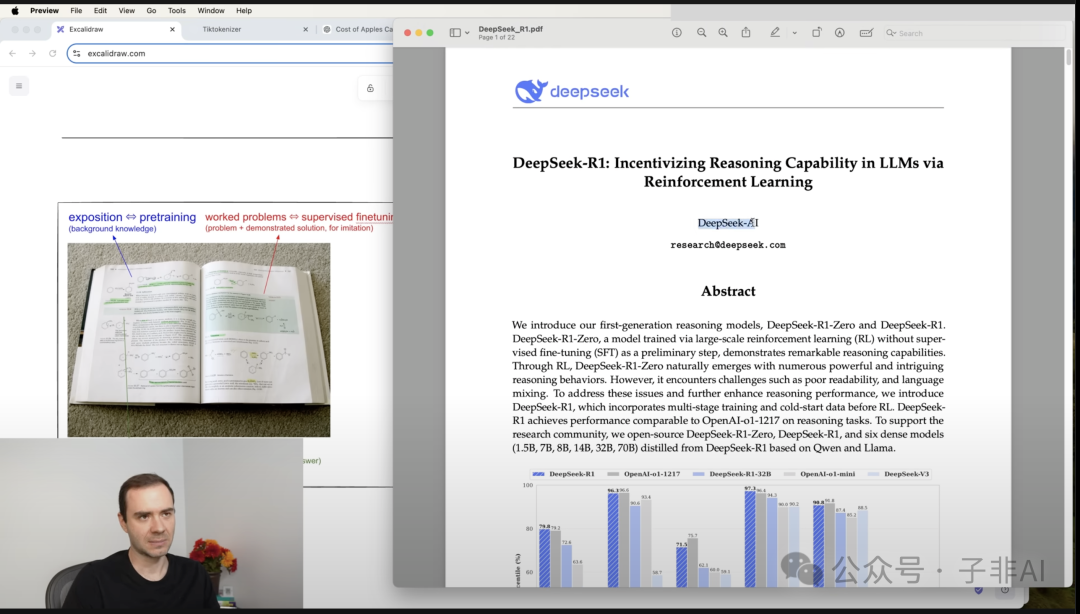
Task: Click the PDF paper title heading
Action: tap(728, 172)
